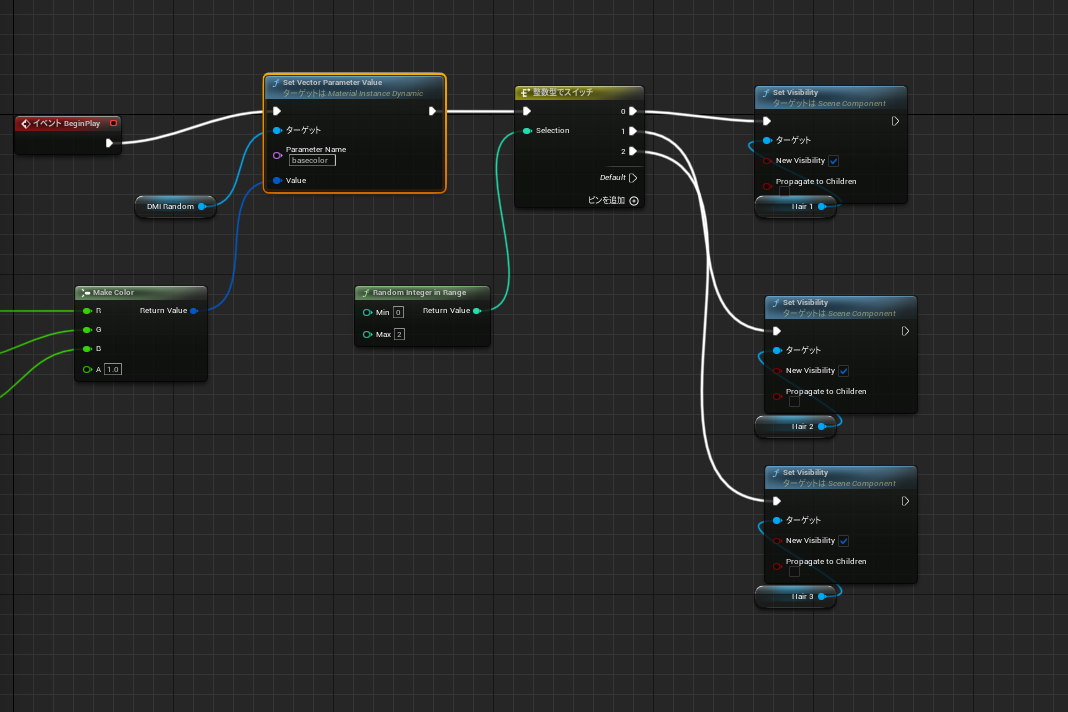
Task: Click the A alpha value field on Make Color
Action: pos(113,370)
